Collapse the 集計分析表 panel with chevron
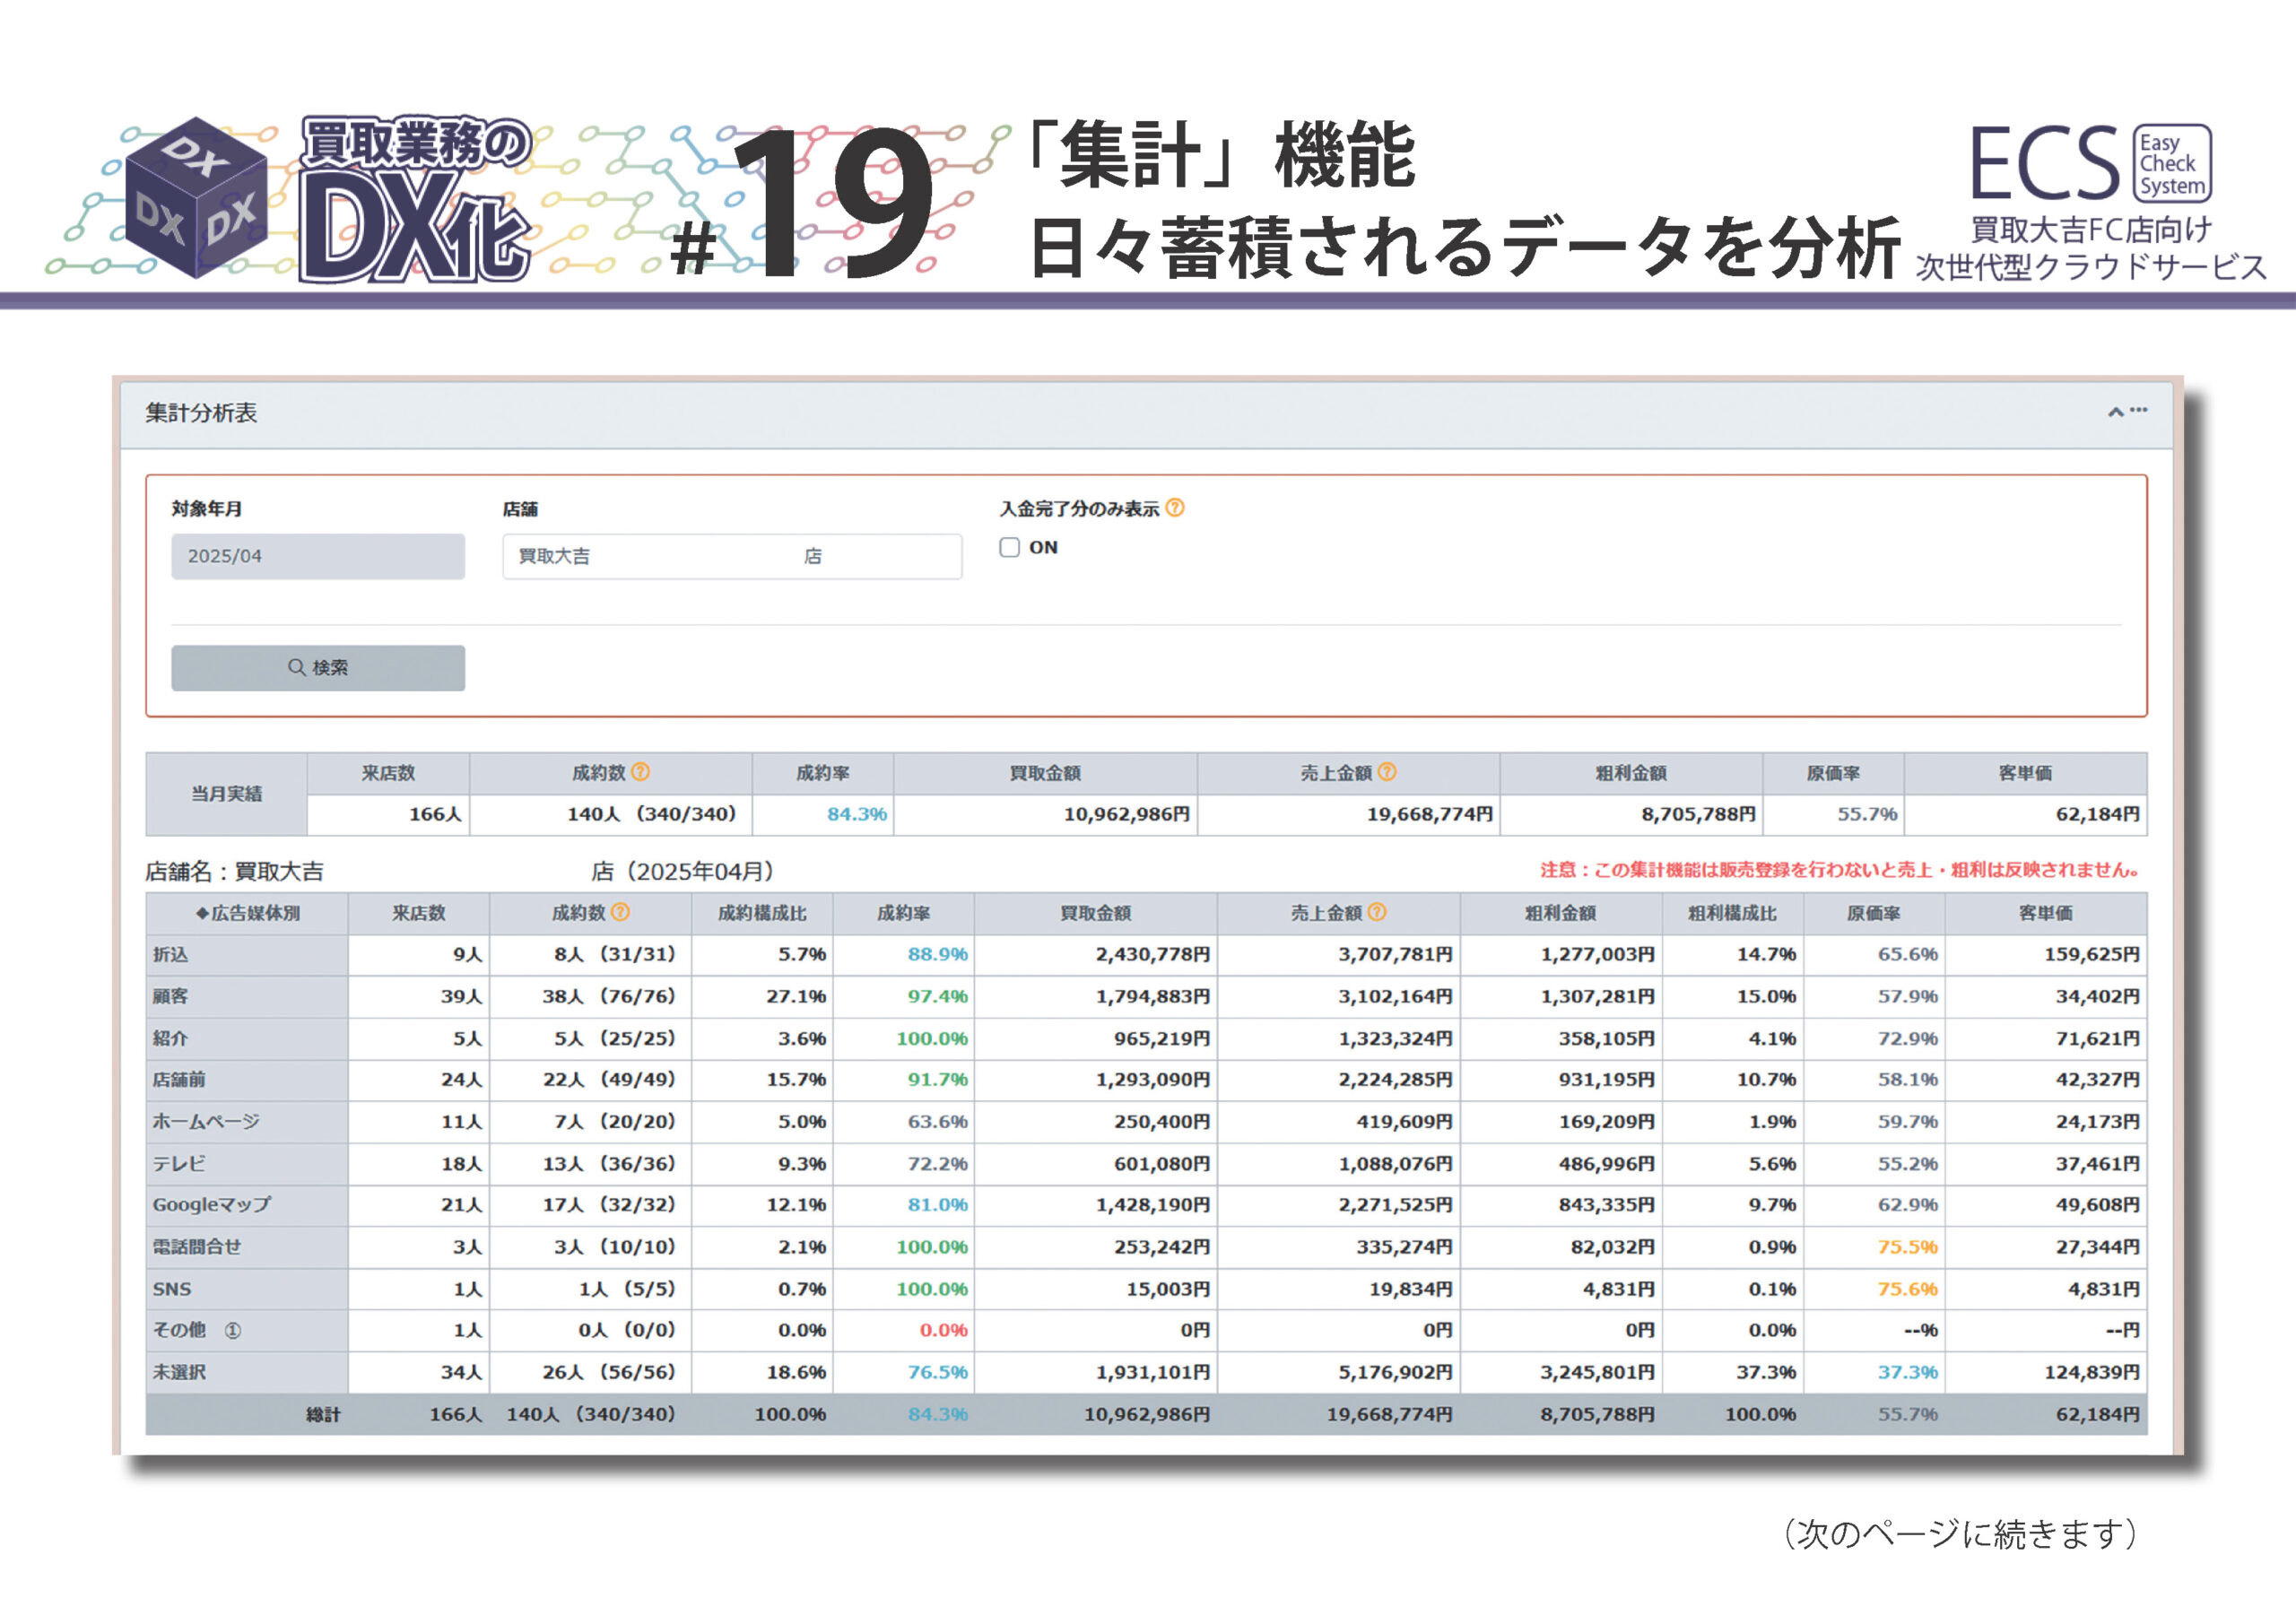The height and width of the screenshot is (1624, 2296). click(2115, 412)
